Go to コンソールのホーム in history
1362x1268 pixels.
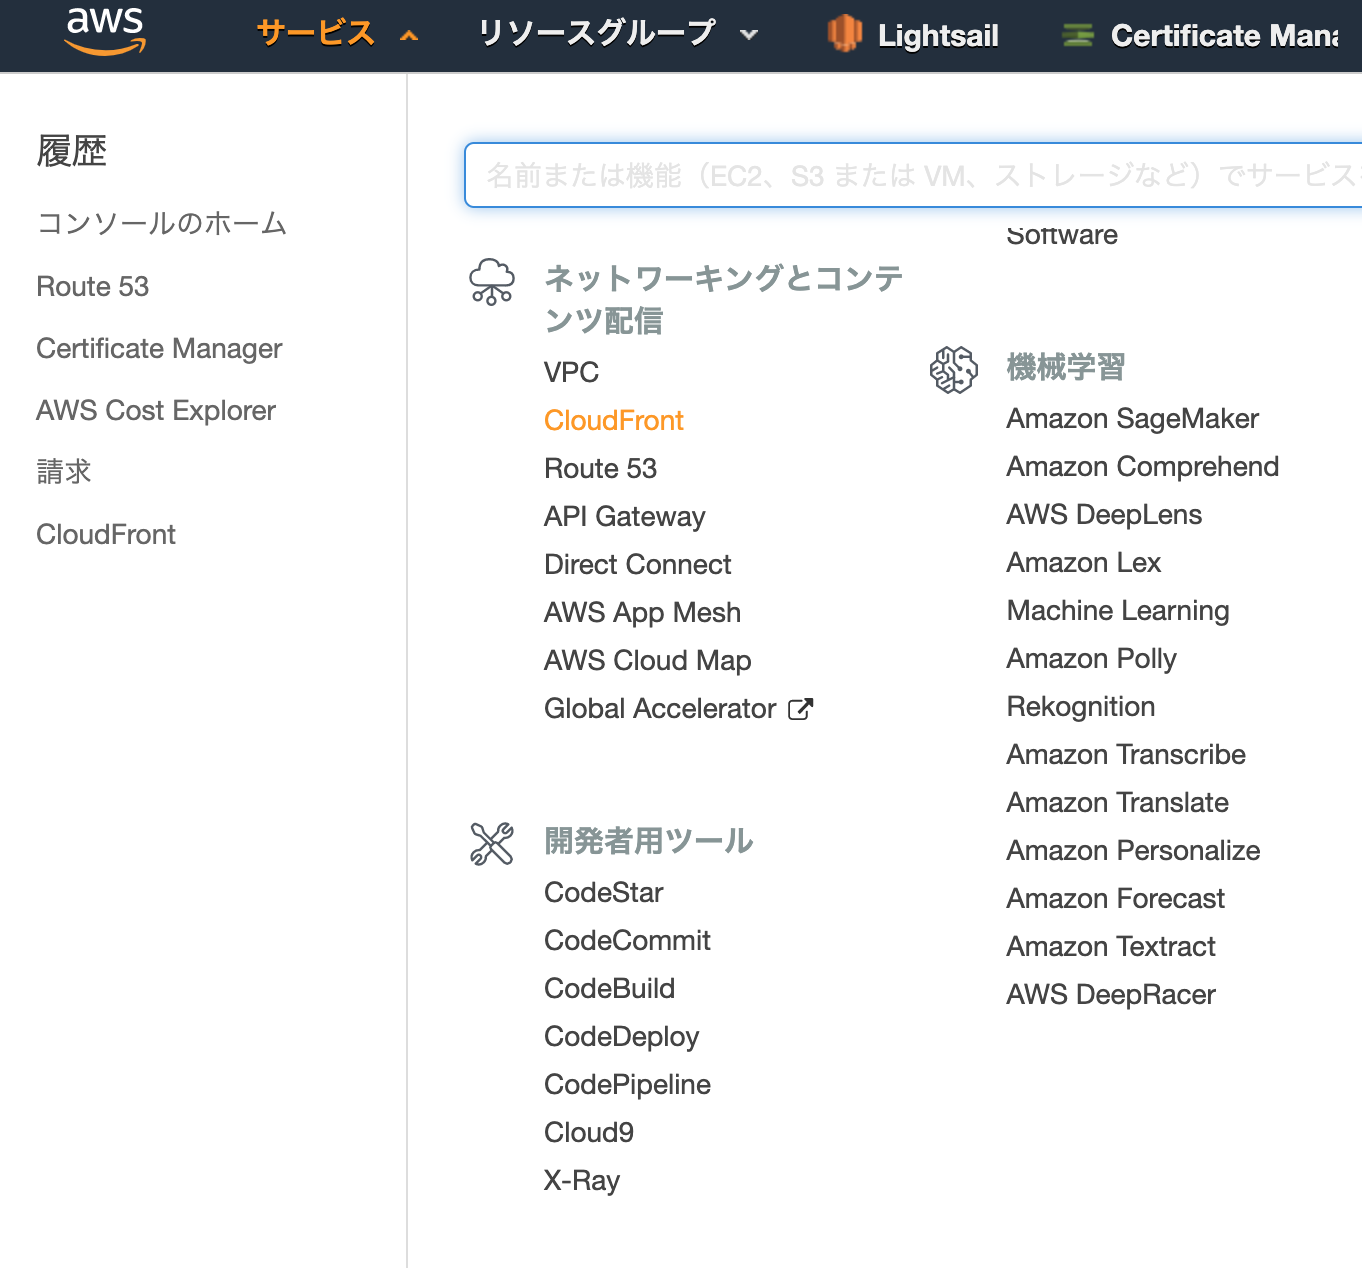point(162,223)
